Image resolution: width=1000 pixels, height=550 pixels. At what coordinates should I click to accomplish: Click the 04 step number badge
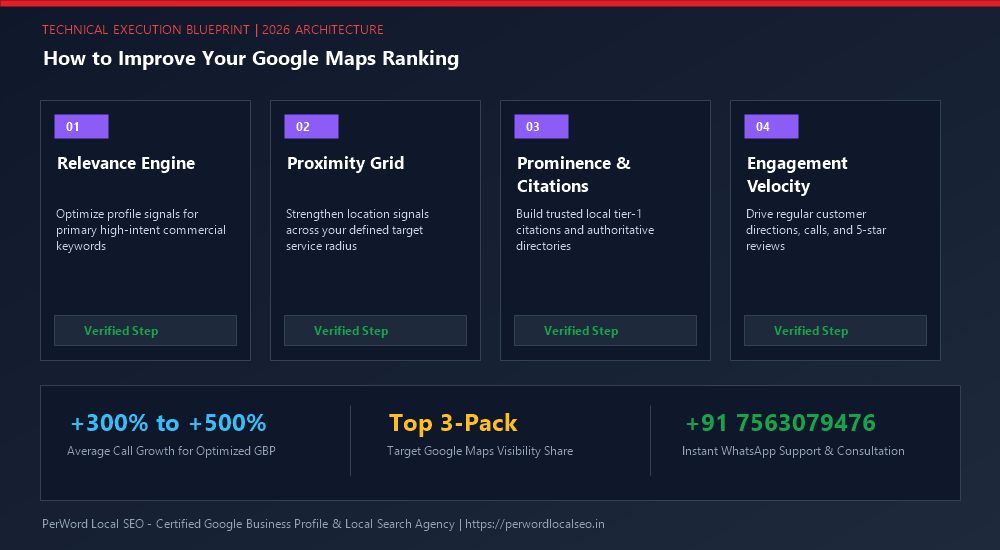click(x=771, y=126)
